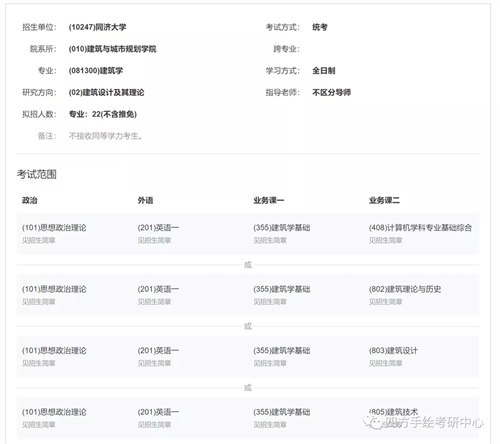
Task: Click the 考试范围 section heading
Action: tap(37, 174)
